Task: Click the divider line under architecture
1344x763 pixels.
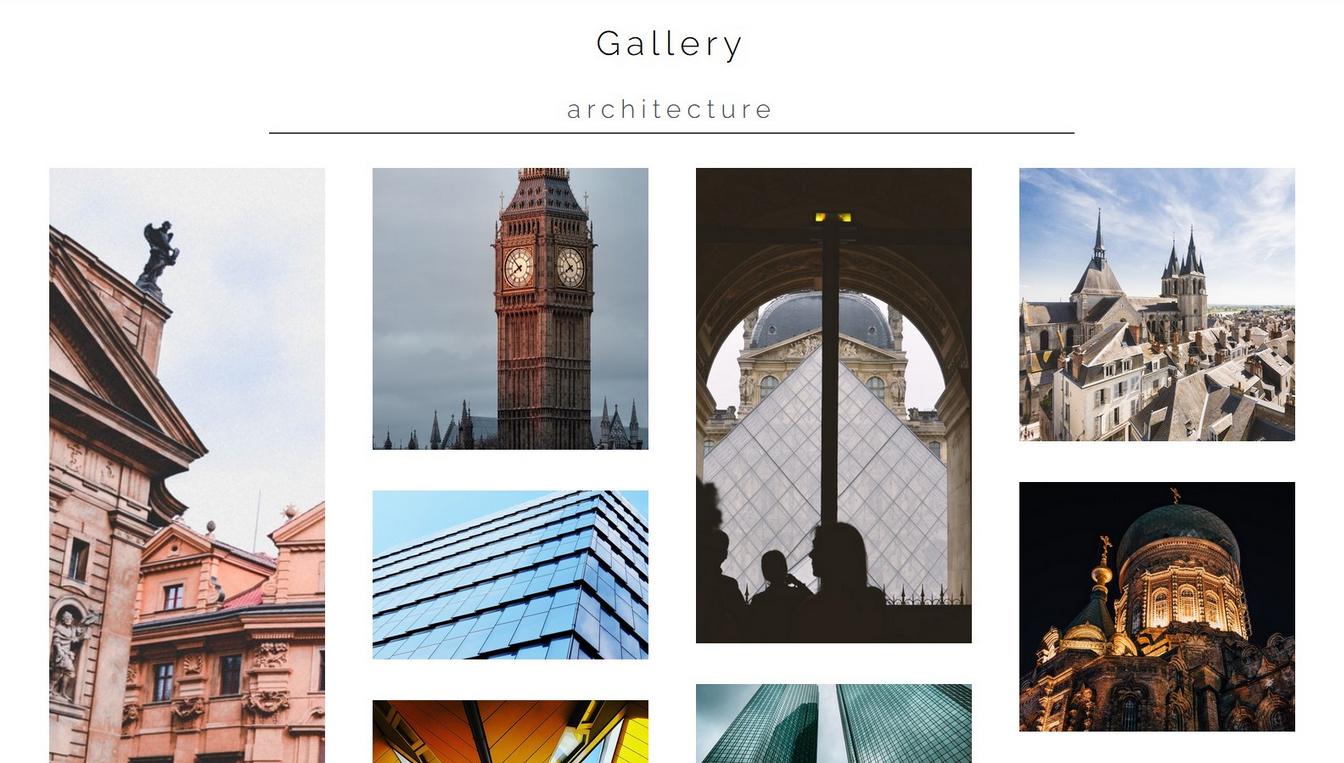Action: tap(671, 132)
